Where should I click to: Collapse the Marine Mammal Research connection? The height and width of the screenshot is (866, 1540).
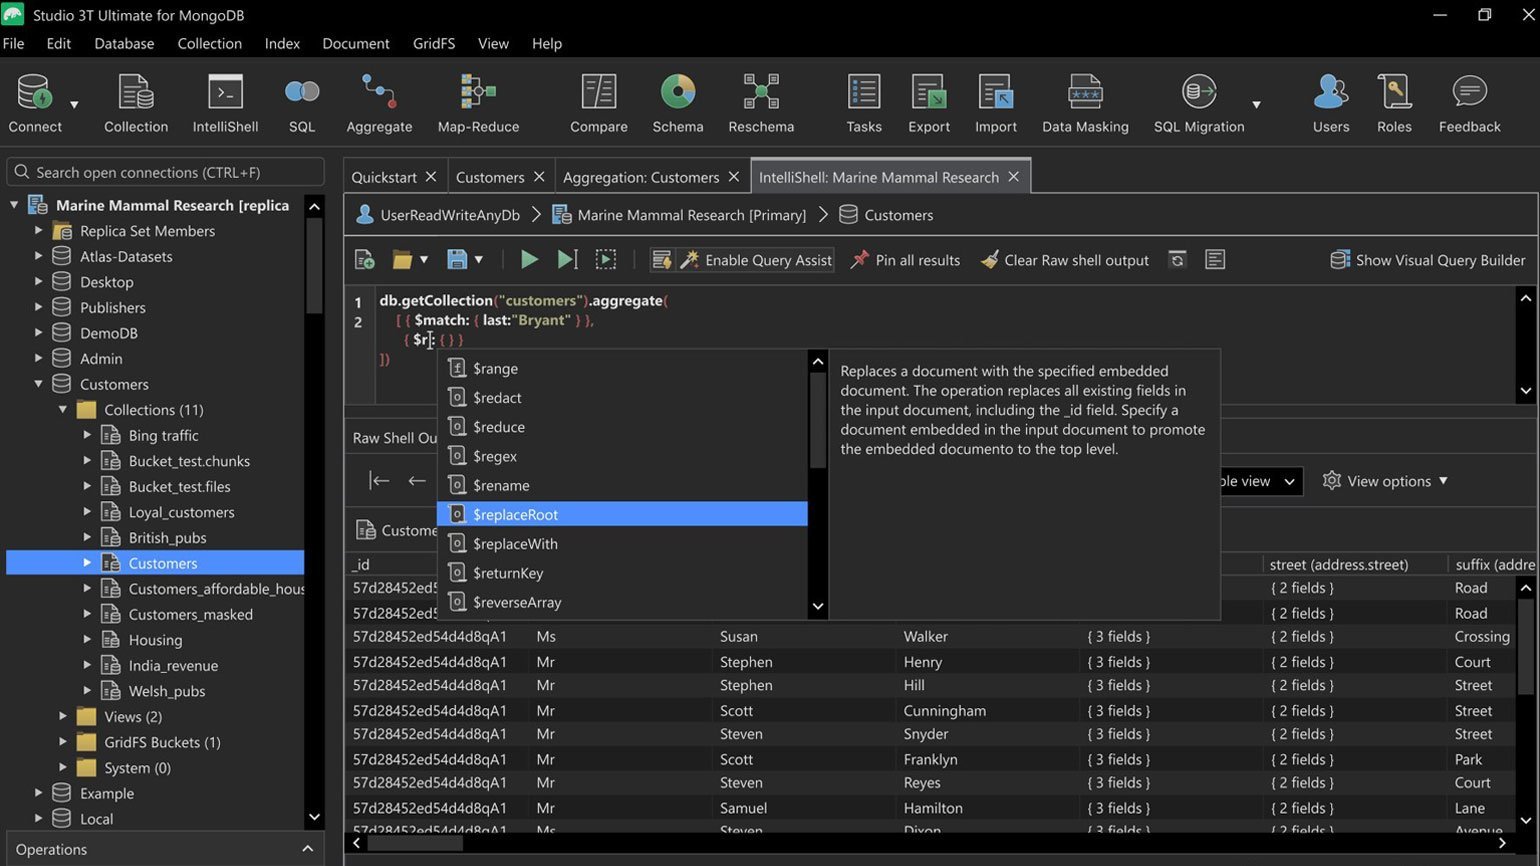(14, 205)
